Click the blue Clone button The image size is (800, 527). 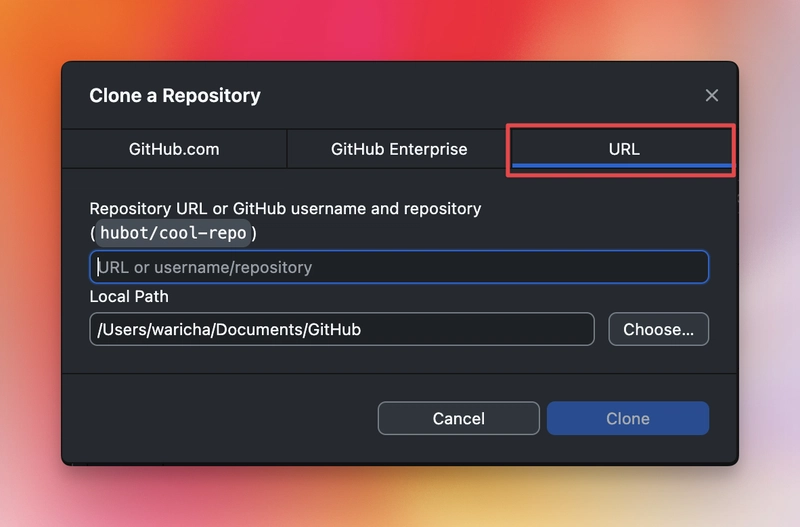(628, 418)
